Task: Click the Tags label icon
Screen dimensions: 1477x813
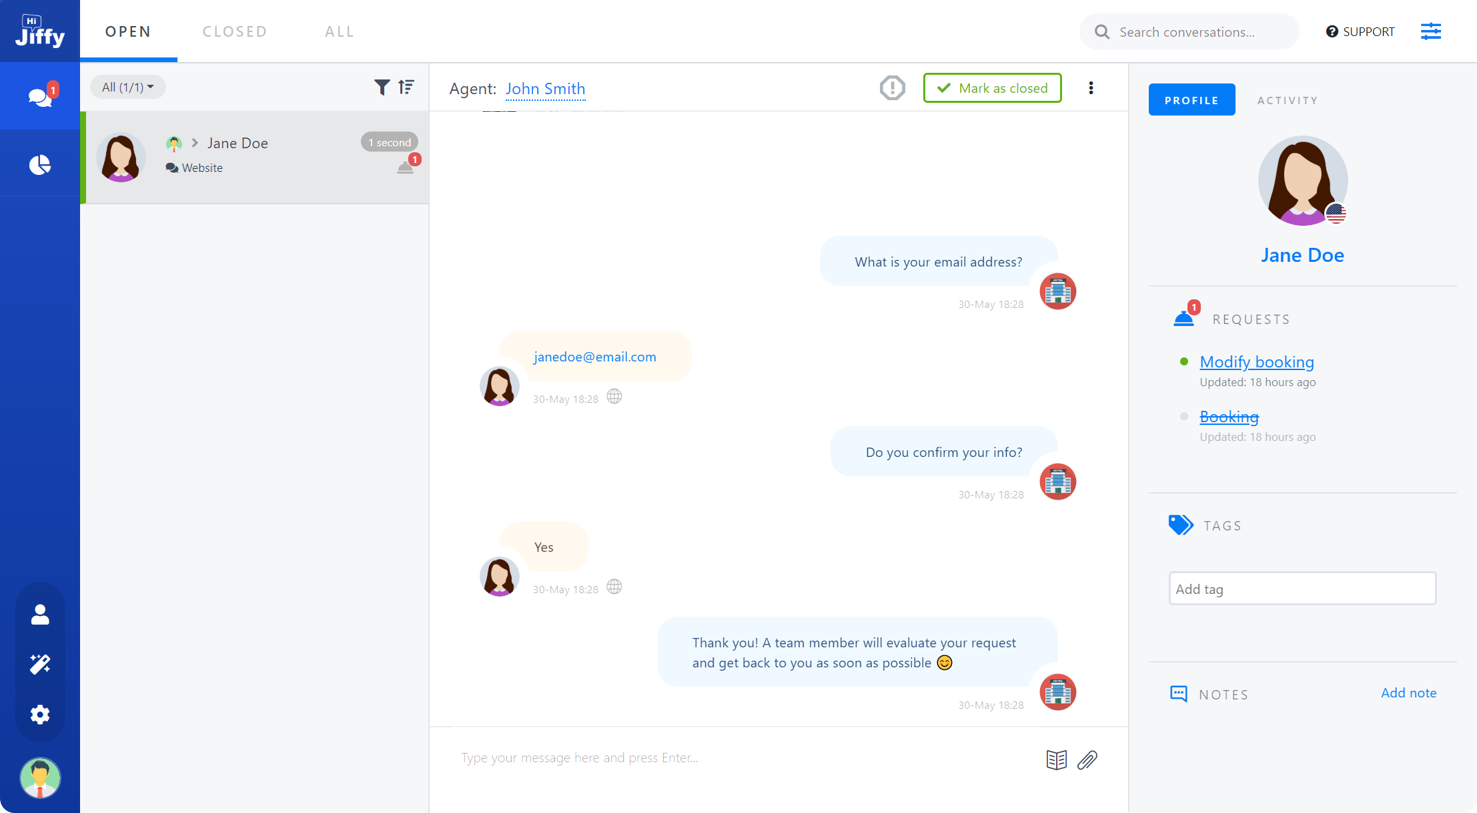Action: (1181, 525)
